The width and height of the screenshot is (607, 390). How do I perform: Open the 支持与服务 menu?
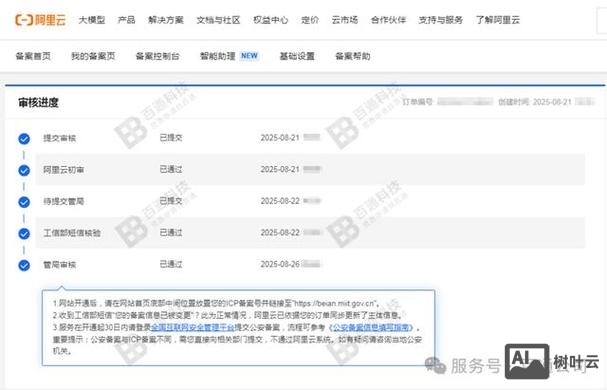[x=441, y=20]
